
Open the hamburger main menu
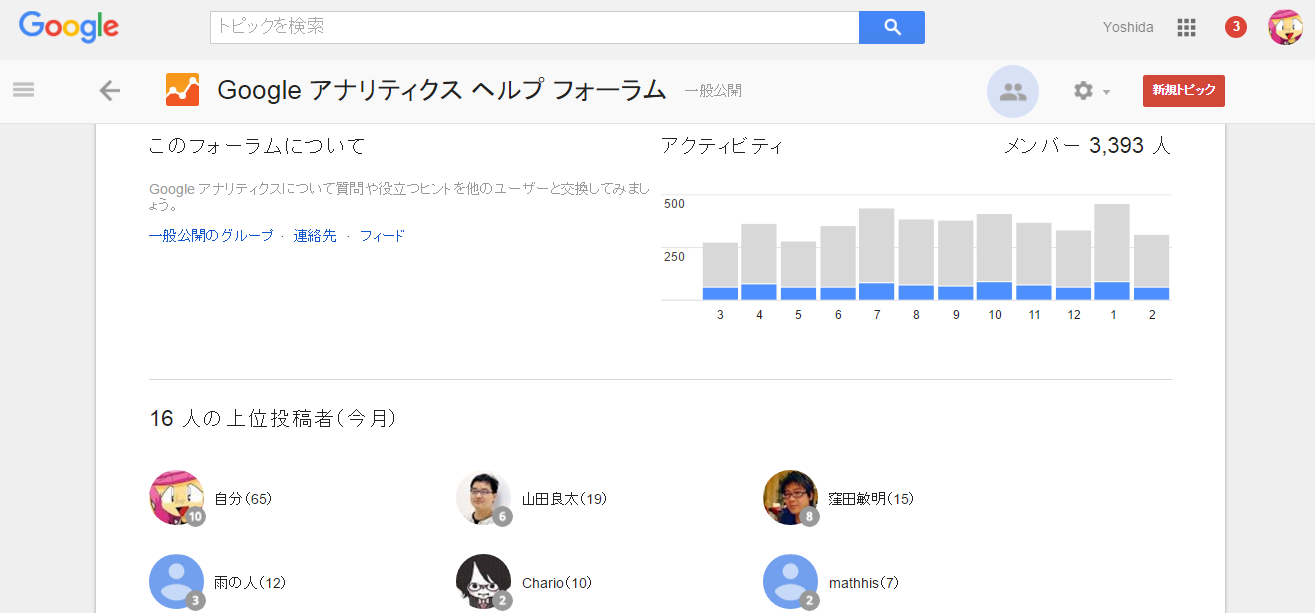(24, 89)
